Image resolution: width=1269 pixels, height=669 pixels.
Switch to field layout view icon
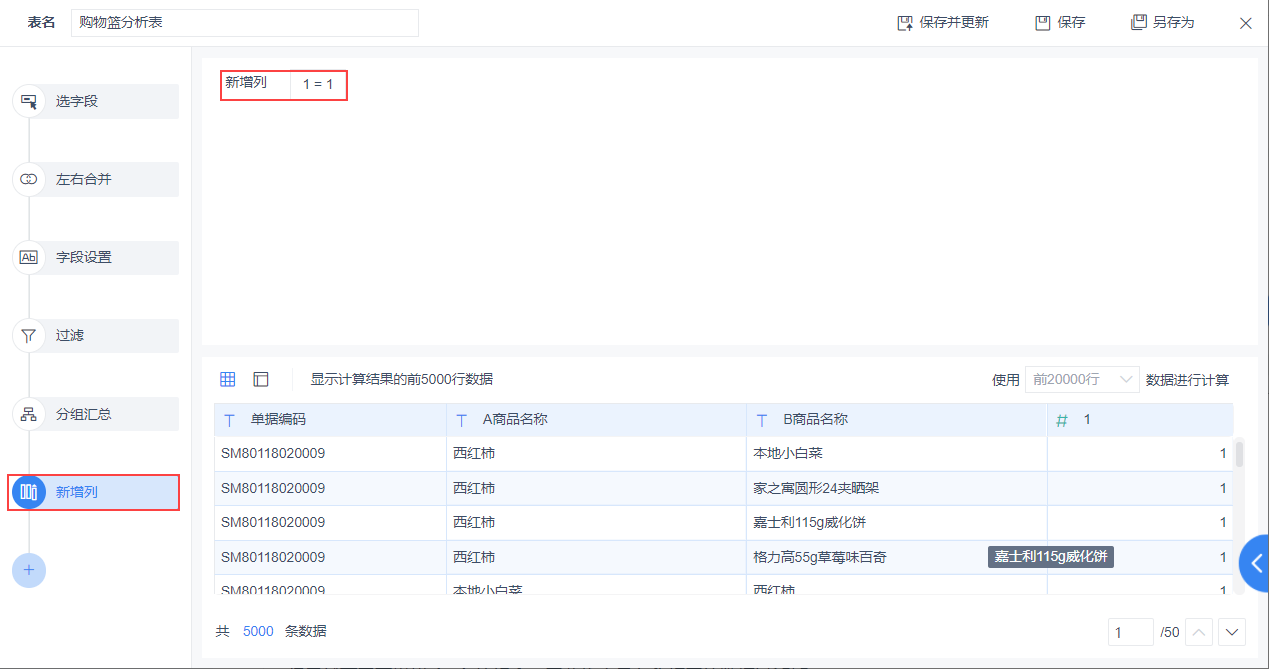261,379
